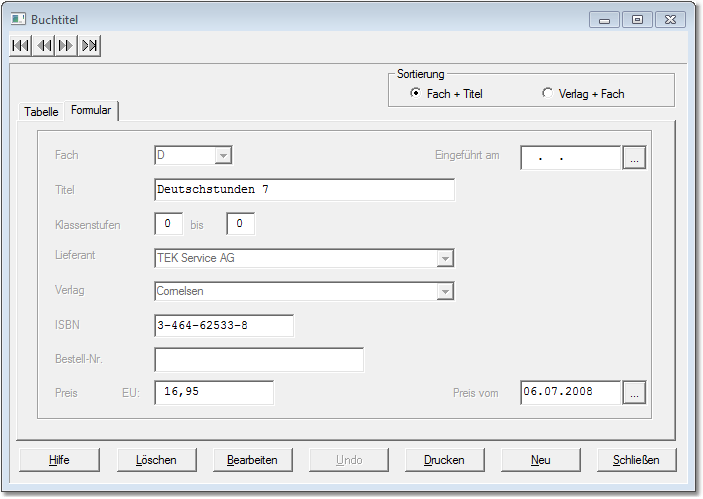Click the Buchtitel window icon
This screenshot has height=499, width=703.
(18, 19)
